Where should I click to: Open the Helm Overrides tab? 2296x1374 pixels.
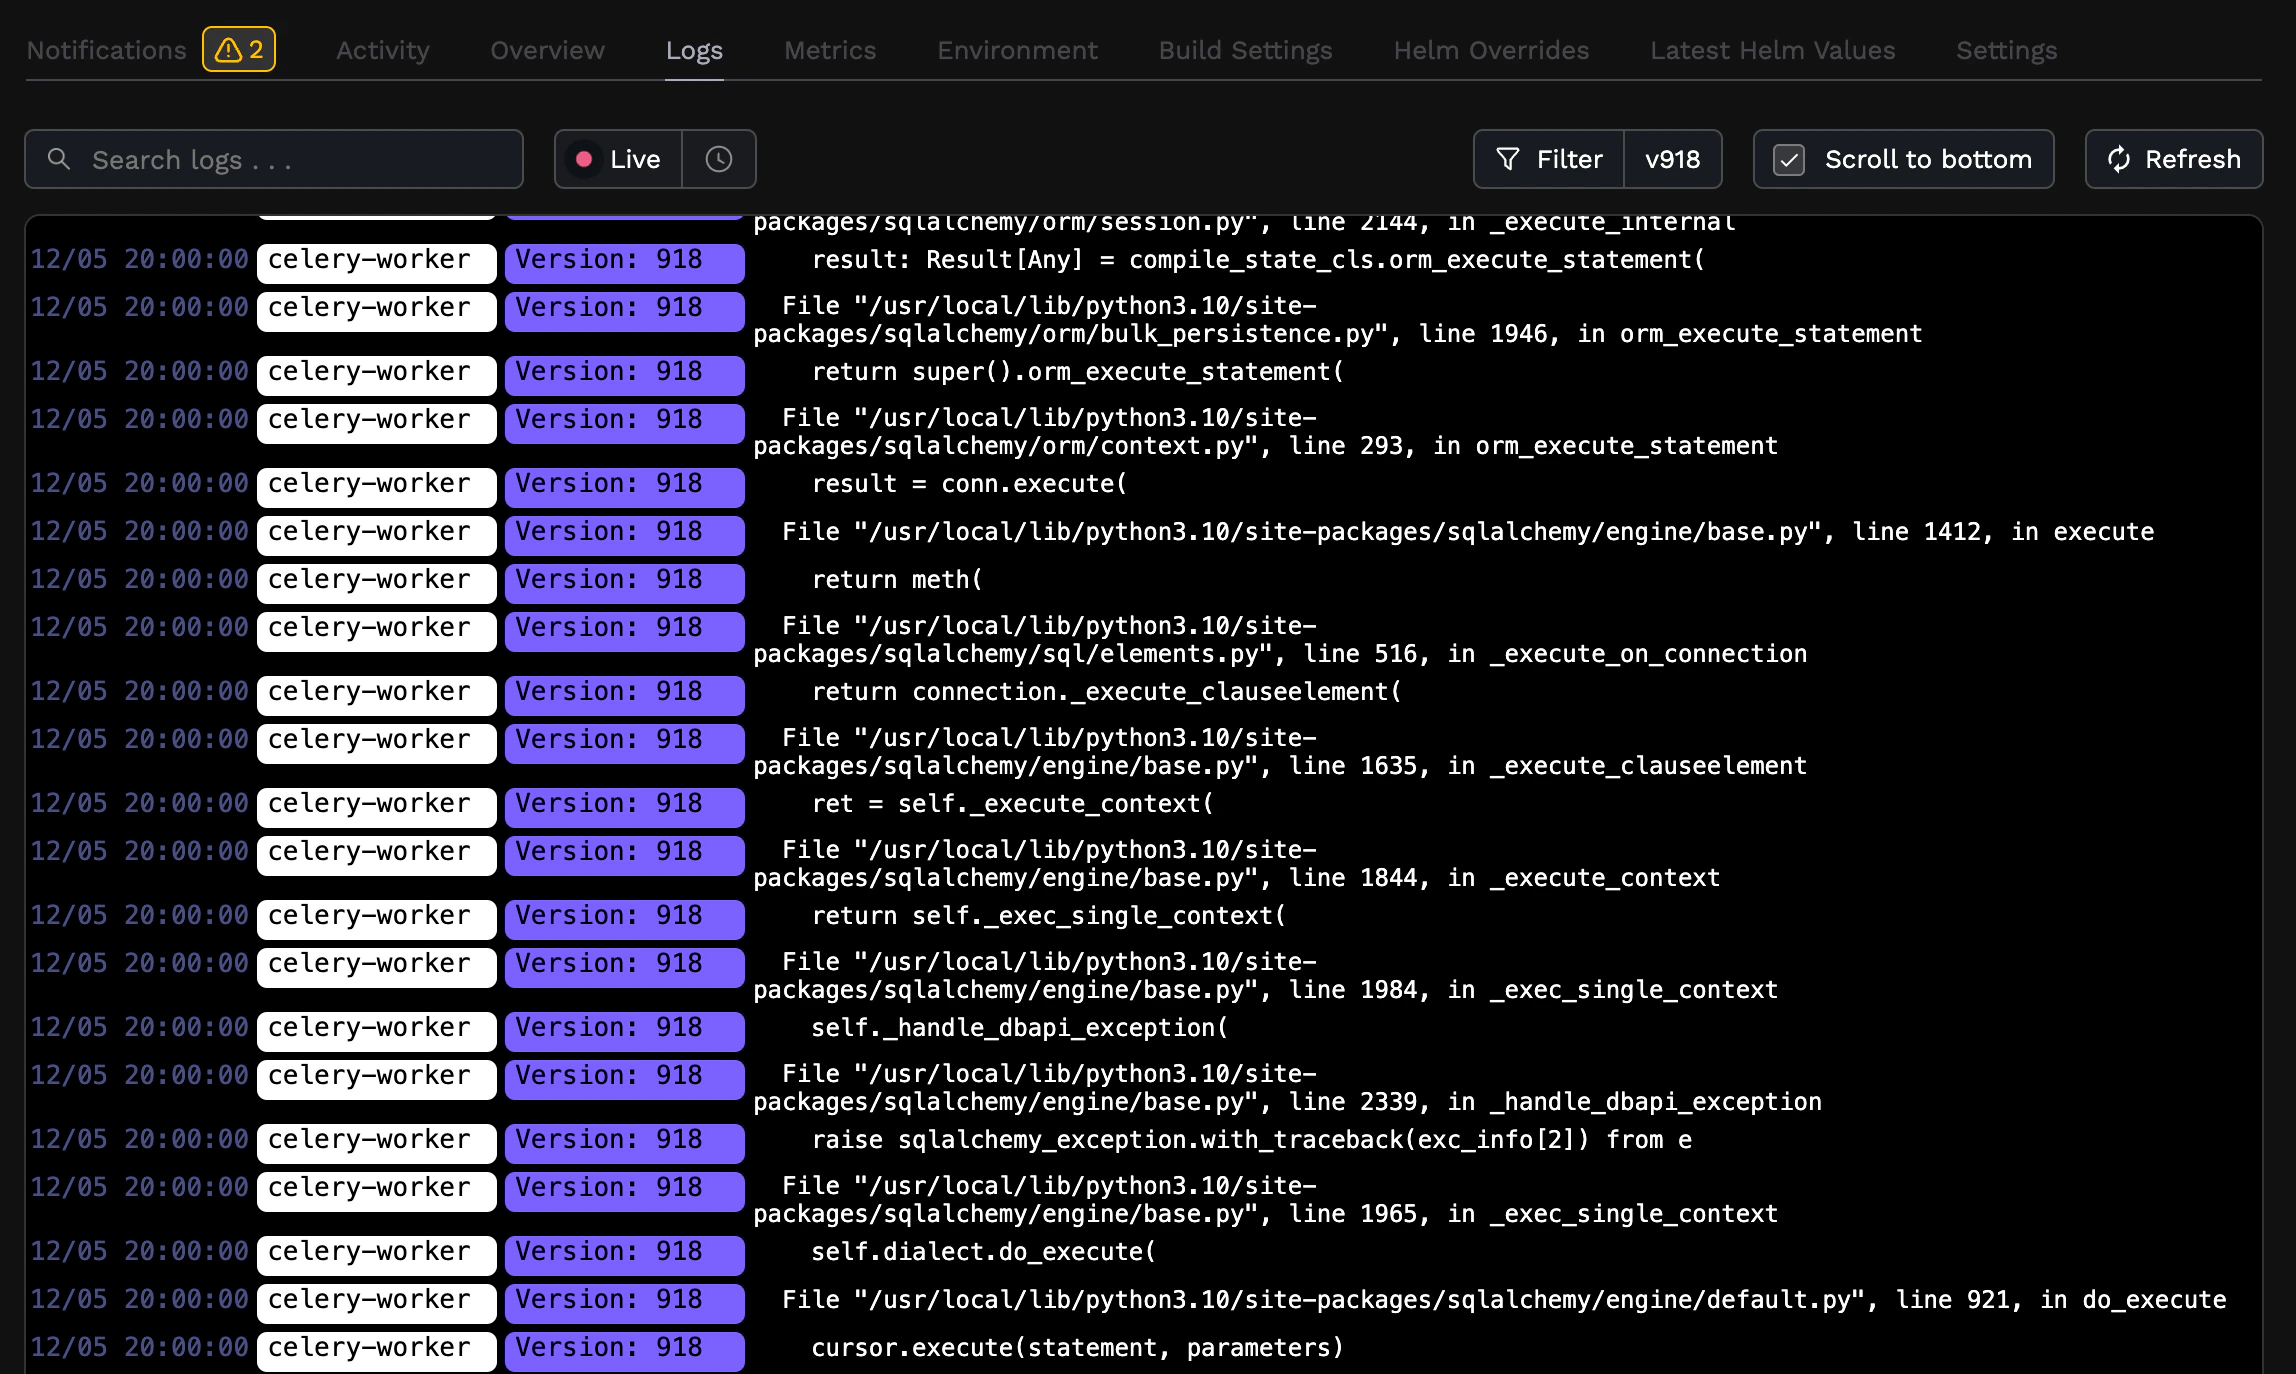[x=1490, y=50]
